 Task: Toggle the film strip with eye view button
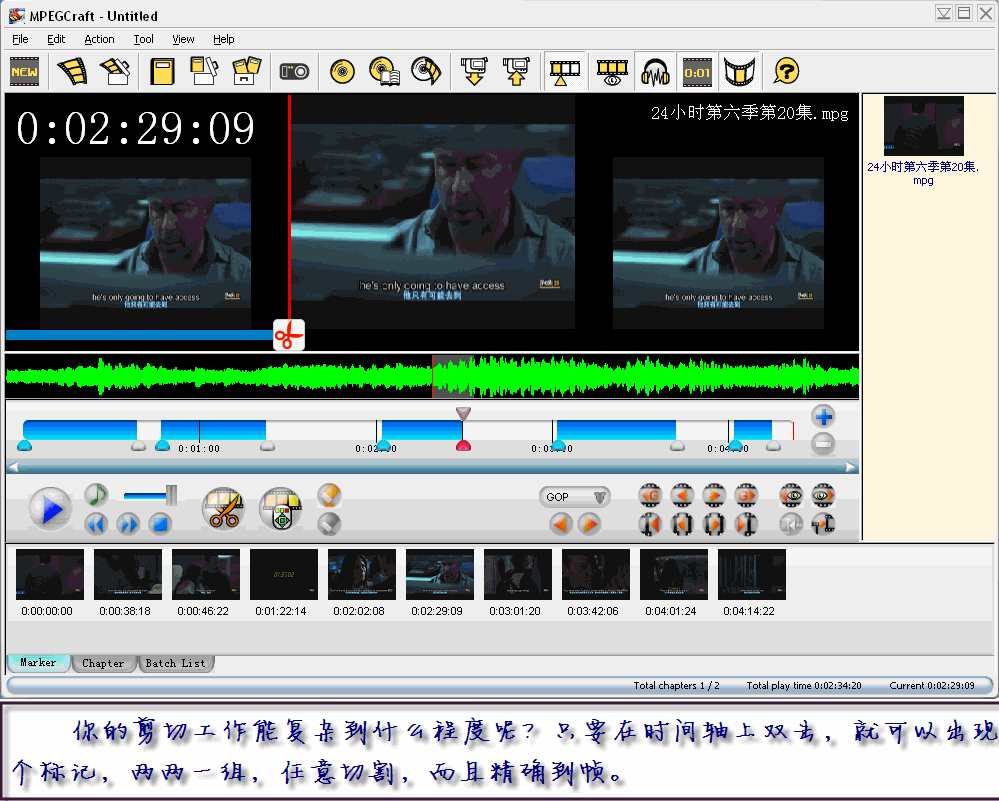[612, 71]
